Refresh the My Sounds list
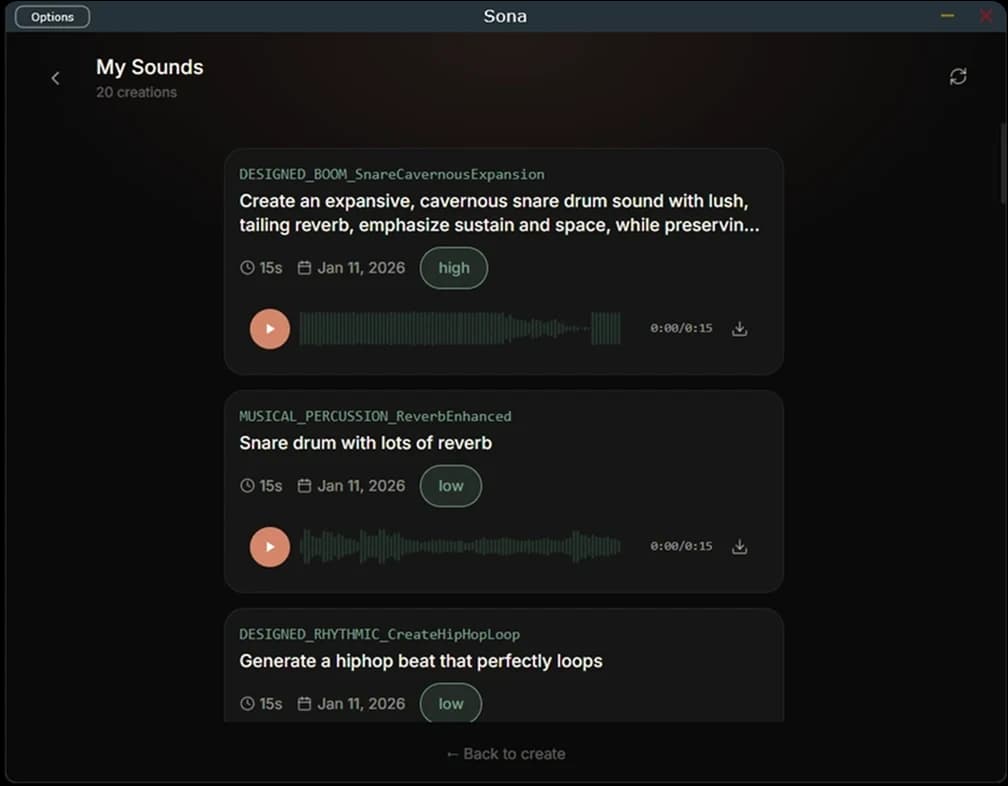 click(x=958, y=76)
